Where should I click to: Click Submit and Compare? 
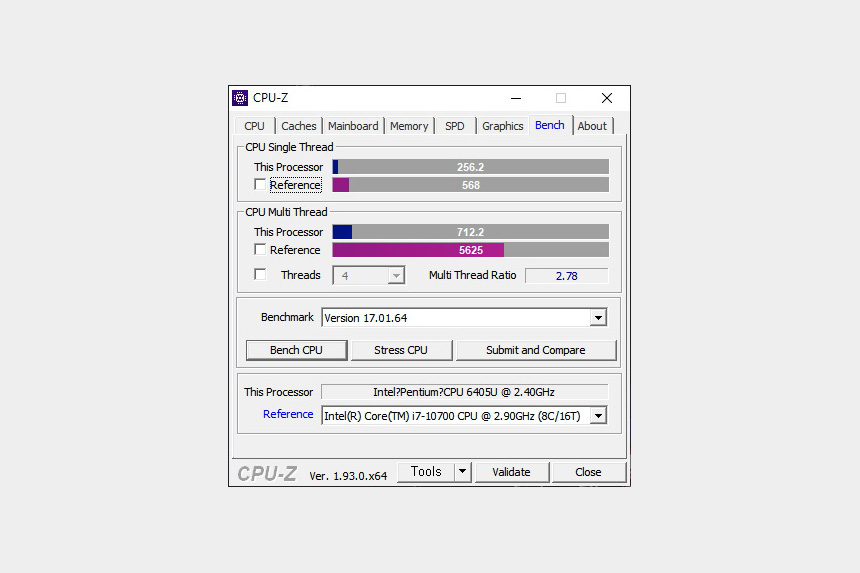pyautogui.click(x=536, y=350)
